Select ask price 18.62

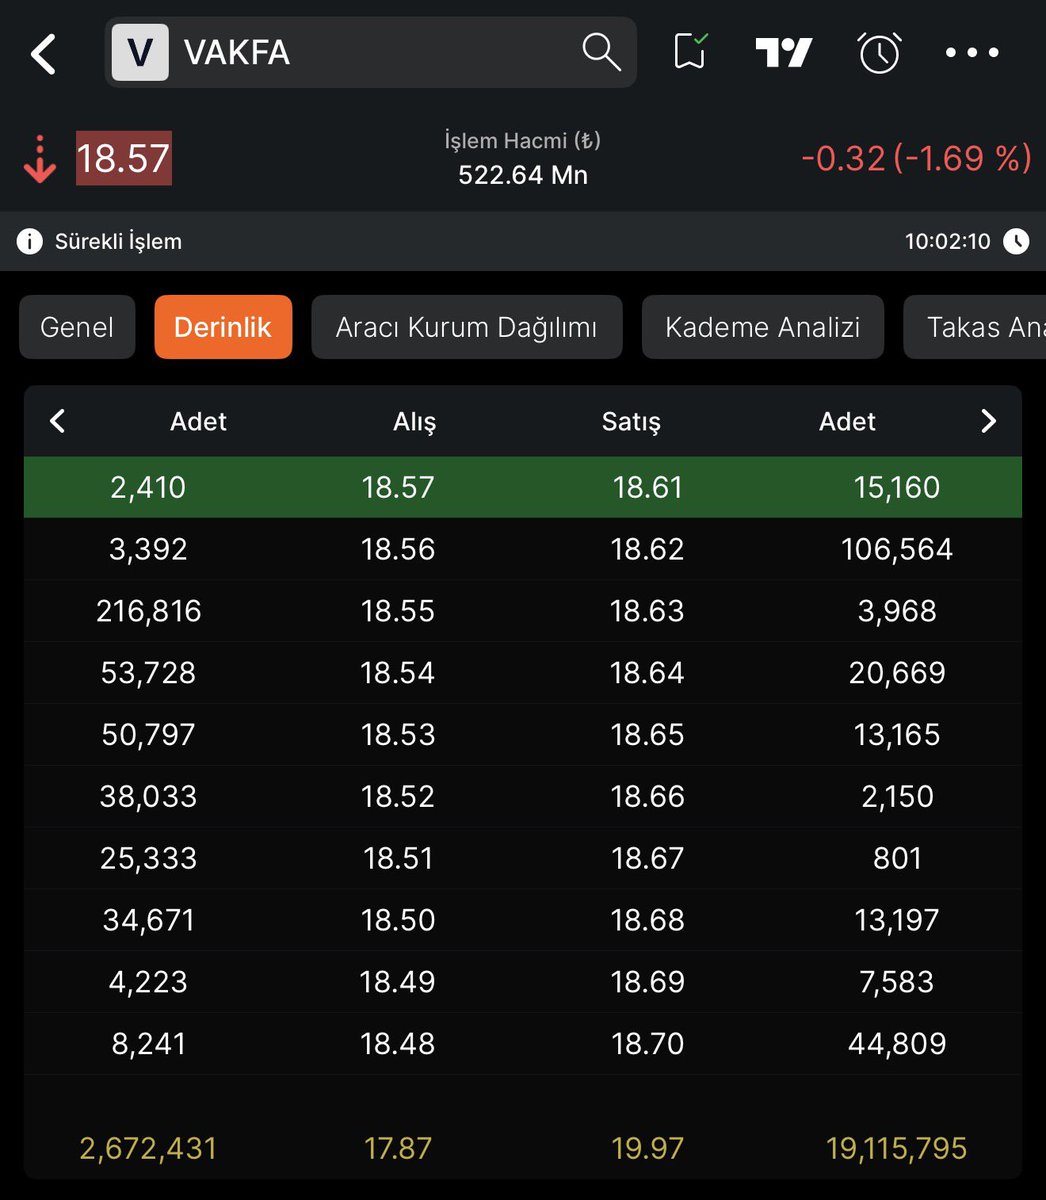(x=647, y=549)
